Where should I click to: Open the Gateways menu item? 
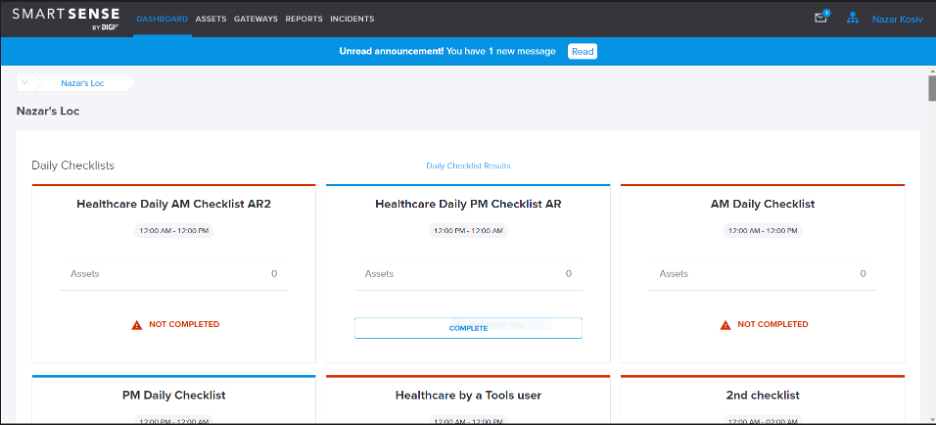pyautogui.click(x=255, y=19)
